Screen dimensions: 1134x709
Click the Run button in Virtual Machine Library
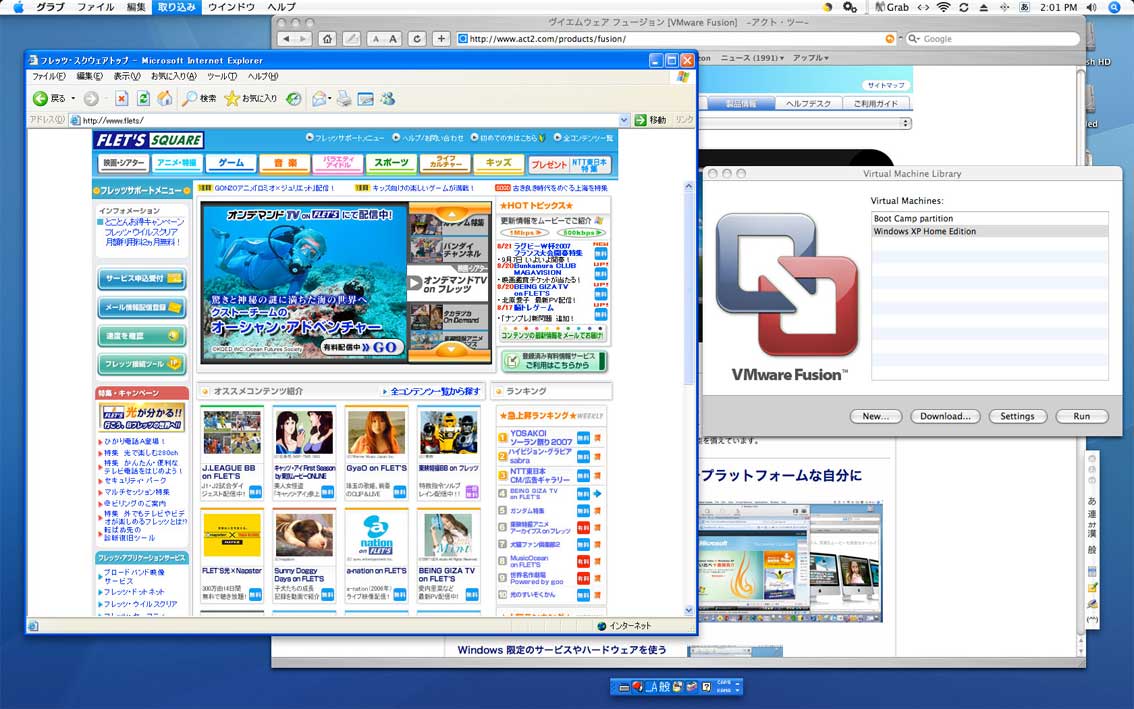pos(1082,416)
